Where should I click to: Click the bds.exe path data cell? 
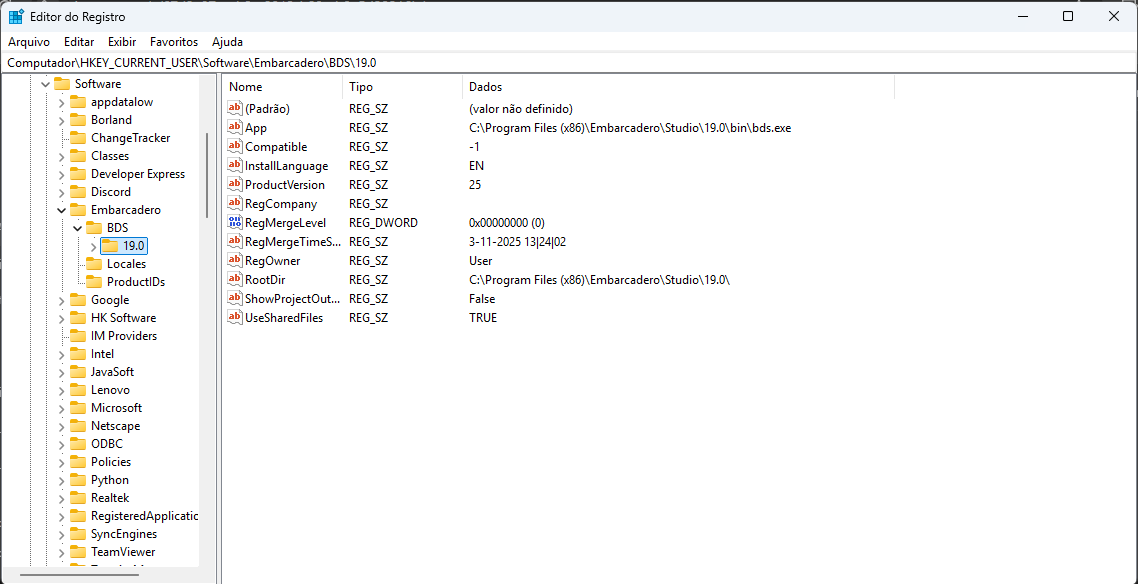click(630, 128)
